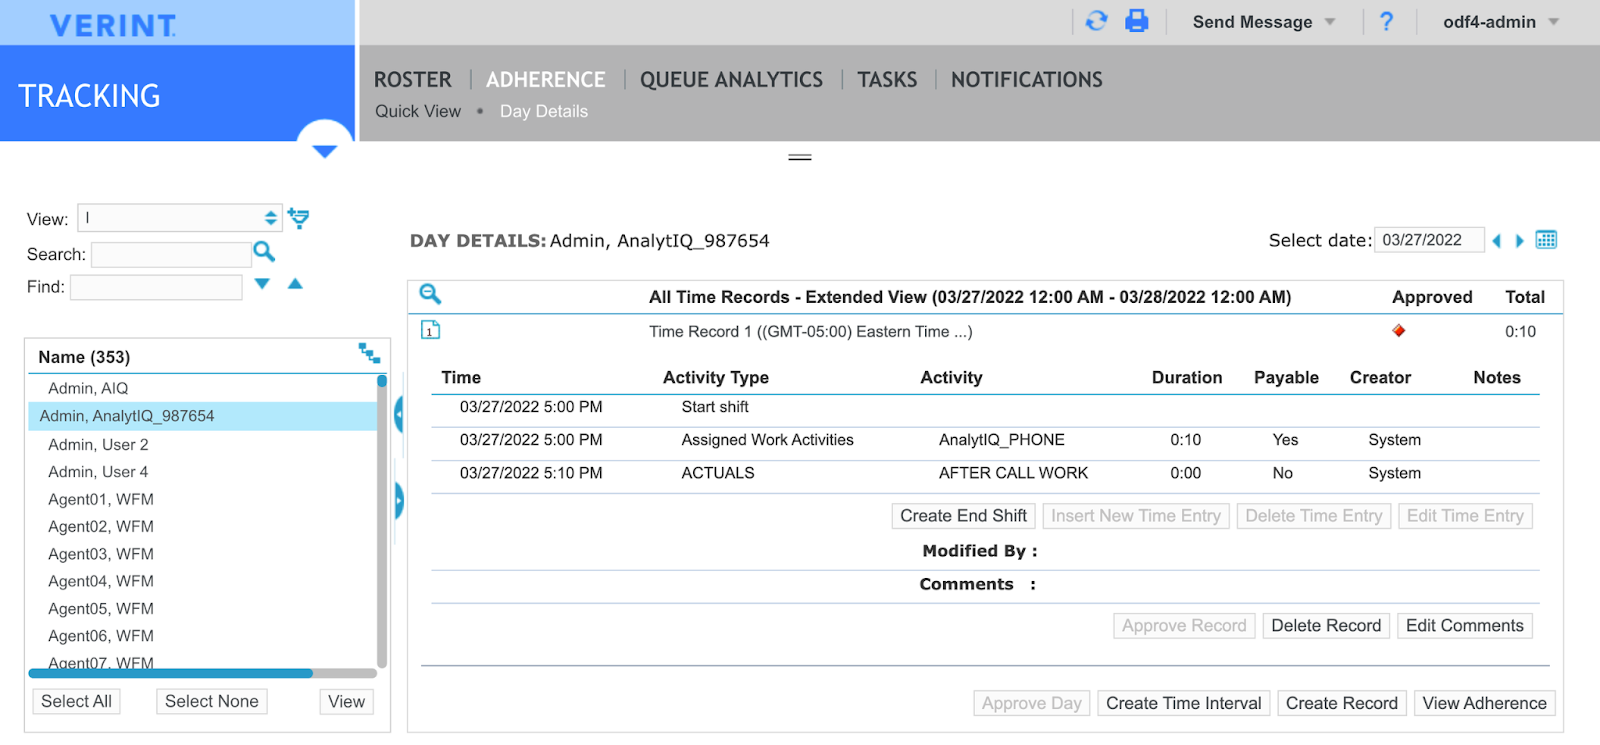Image resolution: width=1600 pixels, height=745 pixels.
Task: Click the print icon
Action: pos(1137,21)
